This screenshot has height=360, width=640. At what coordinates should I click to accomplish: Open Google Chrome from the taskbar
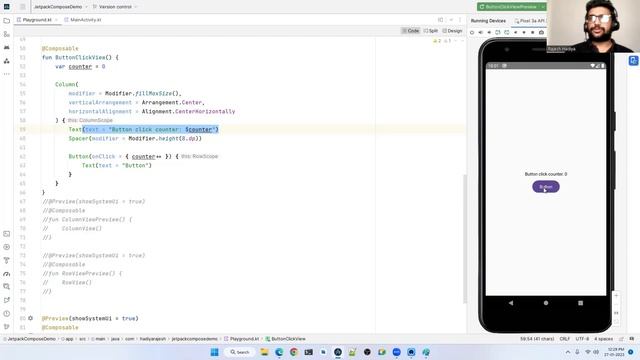pos(294,352)
